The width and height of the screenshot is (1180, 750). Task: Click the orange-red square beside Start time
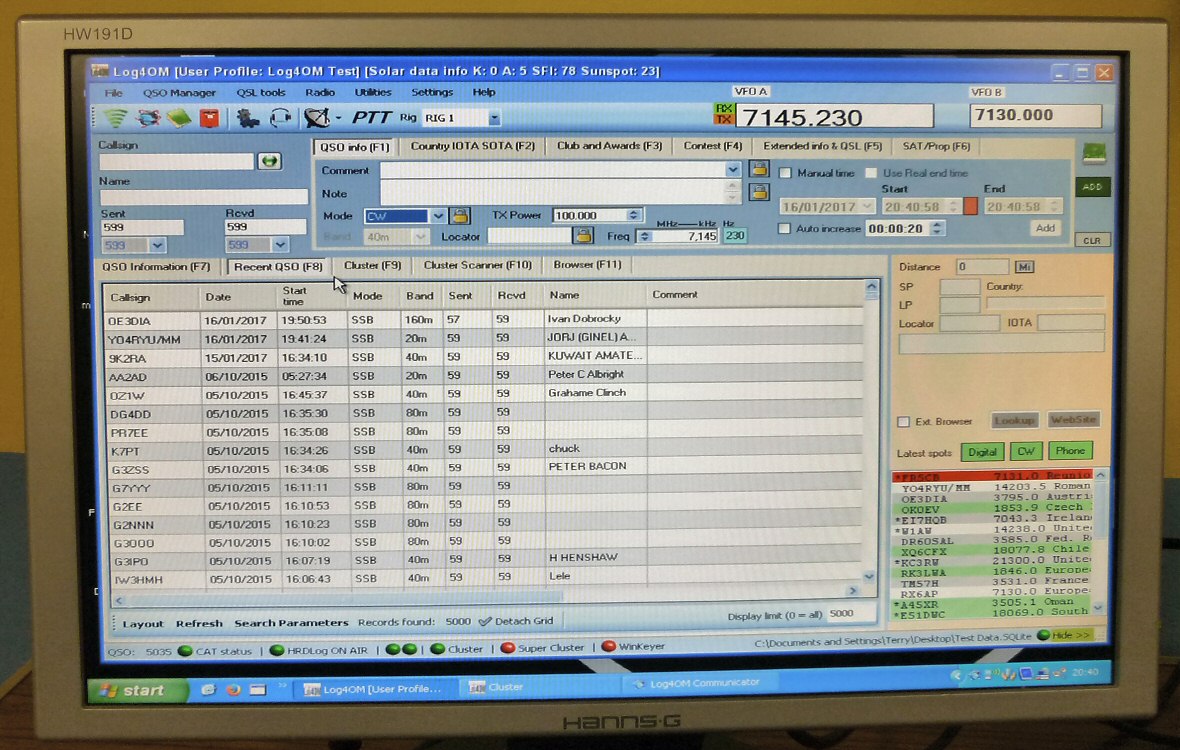click(x=970, y=206)
